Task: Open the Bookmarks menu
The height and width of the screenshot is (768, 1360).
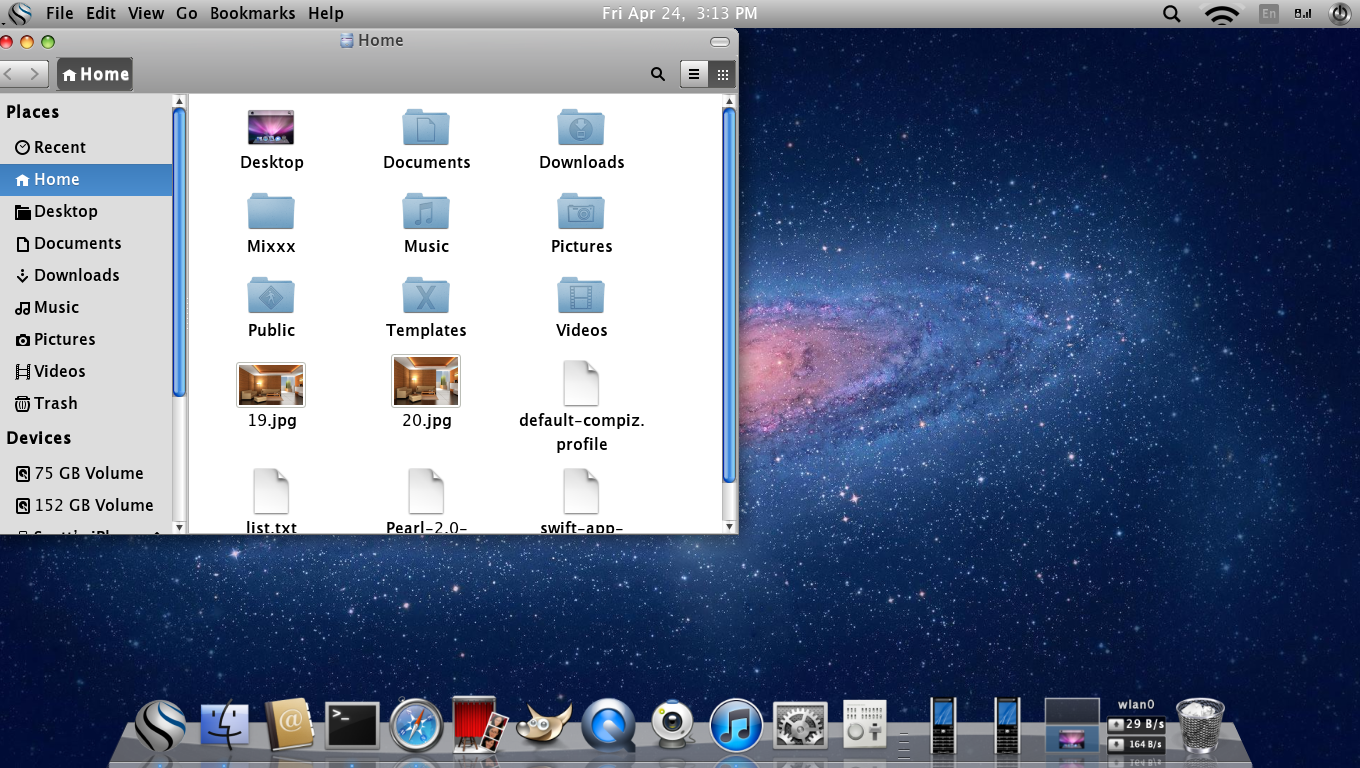Action: point(253,13)
